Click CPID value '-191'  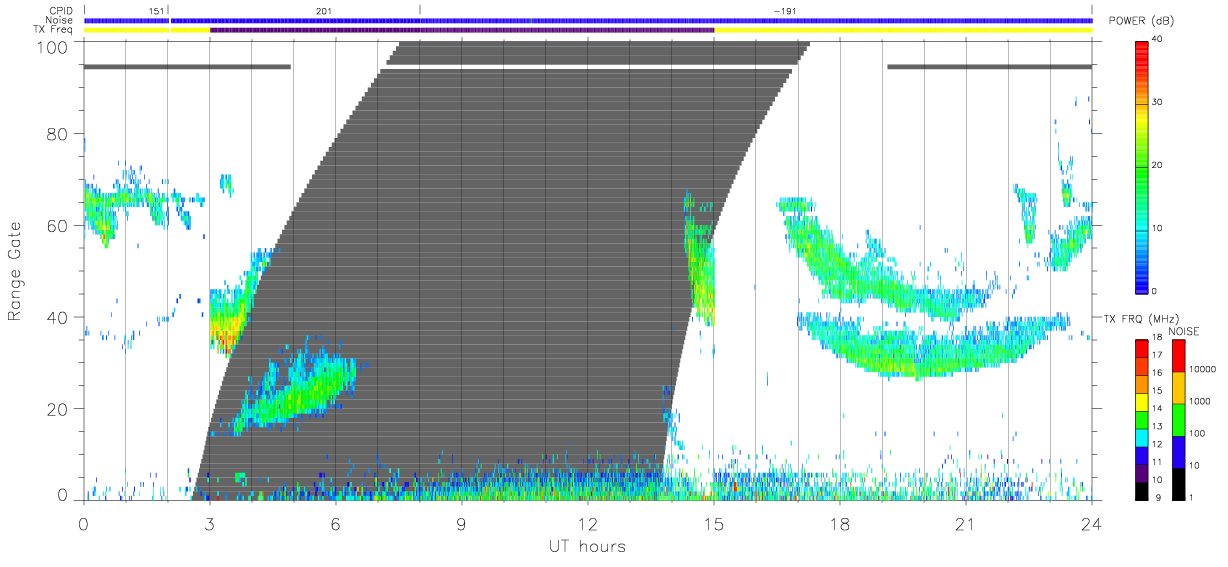(785, 11)
